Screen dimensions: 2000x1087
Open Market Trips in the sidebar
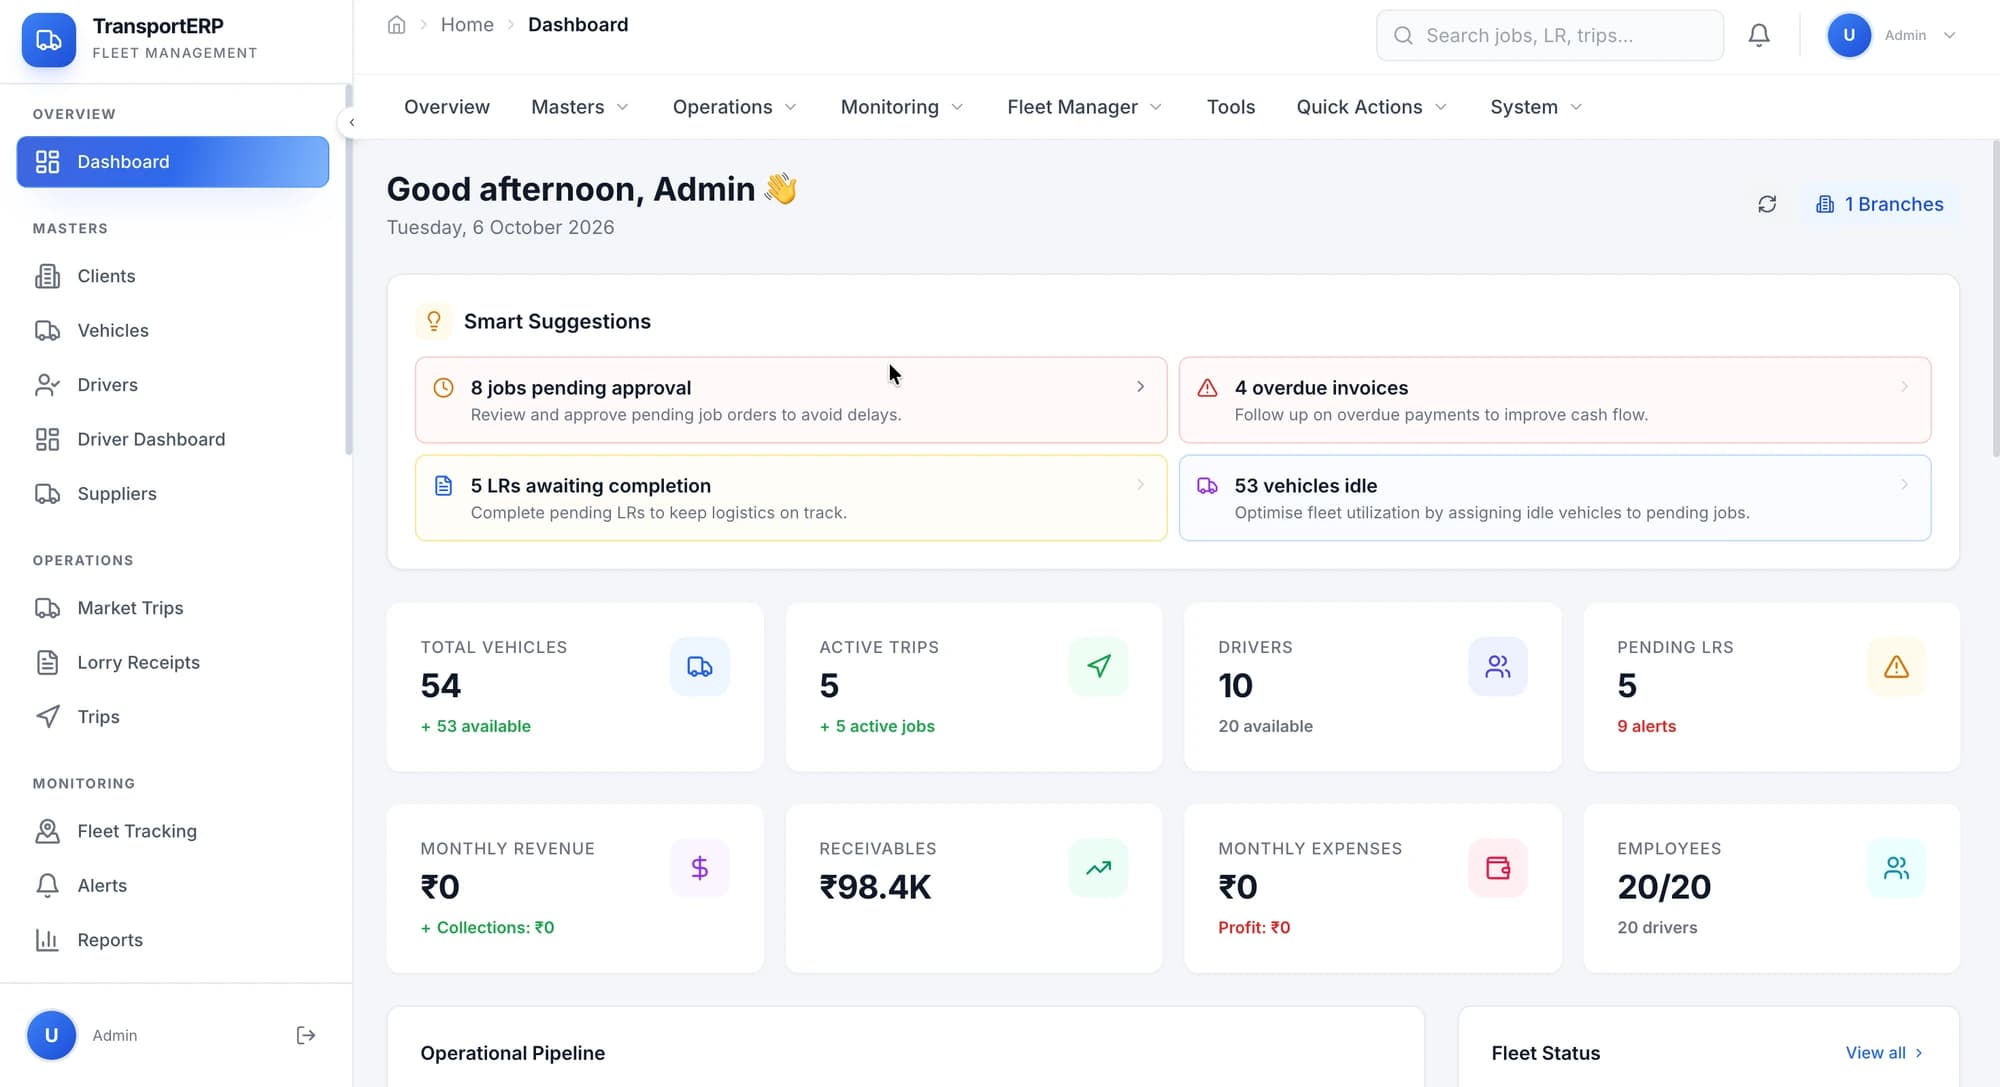(173, 608)
